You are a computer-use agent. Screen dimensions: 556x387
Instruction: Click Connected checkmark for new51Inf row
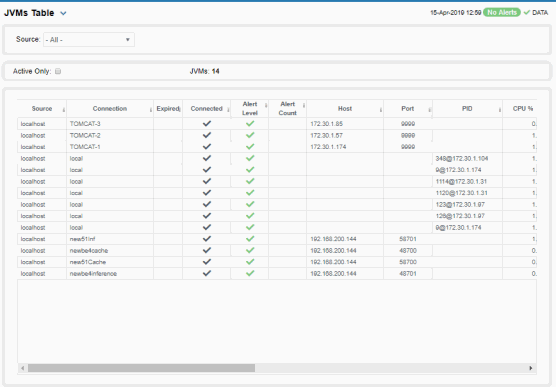click(207, 239)
